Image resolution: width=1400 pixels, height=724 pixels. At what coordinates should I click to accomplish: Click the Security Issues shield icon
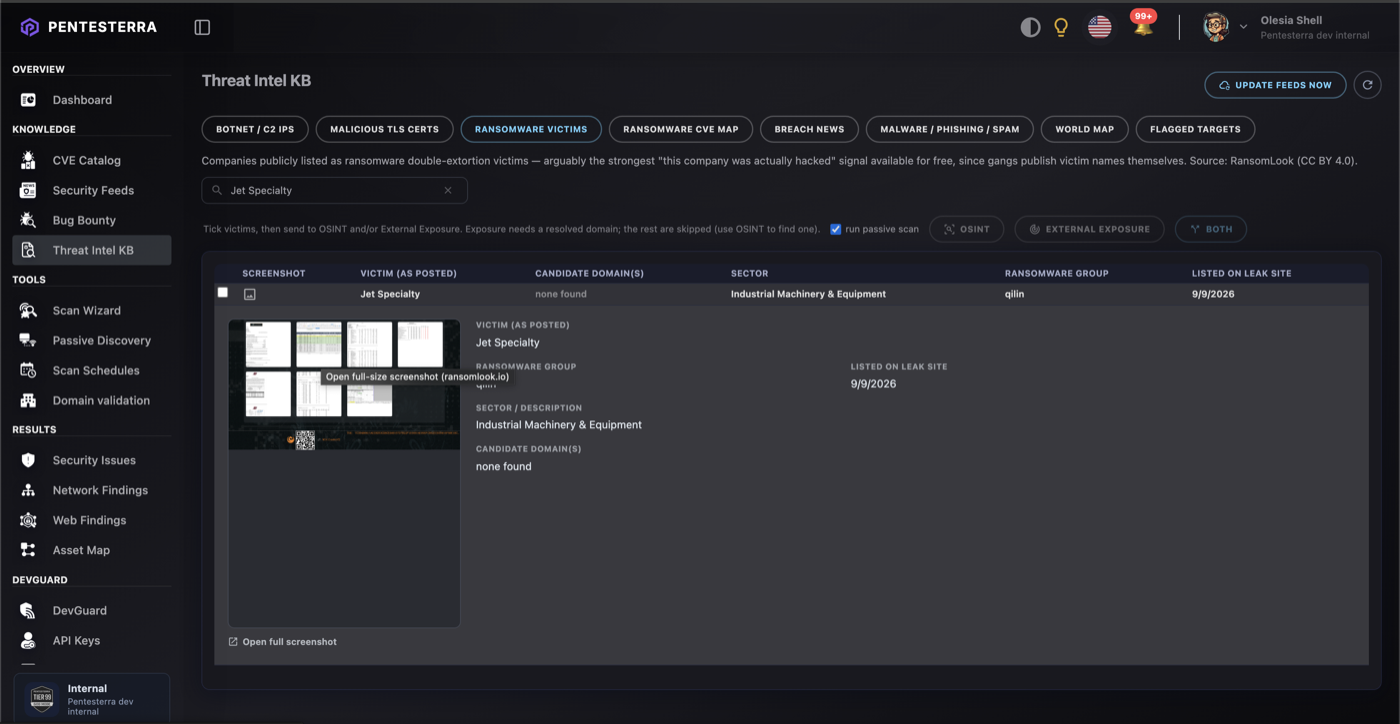29,460
